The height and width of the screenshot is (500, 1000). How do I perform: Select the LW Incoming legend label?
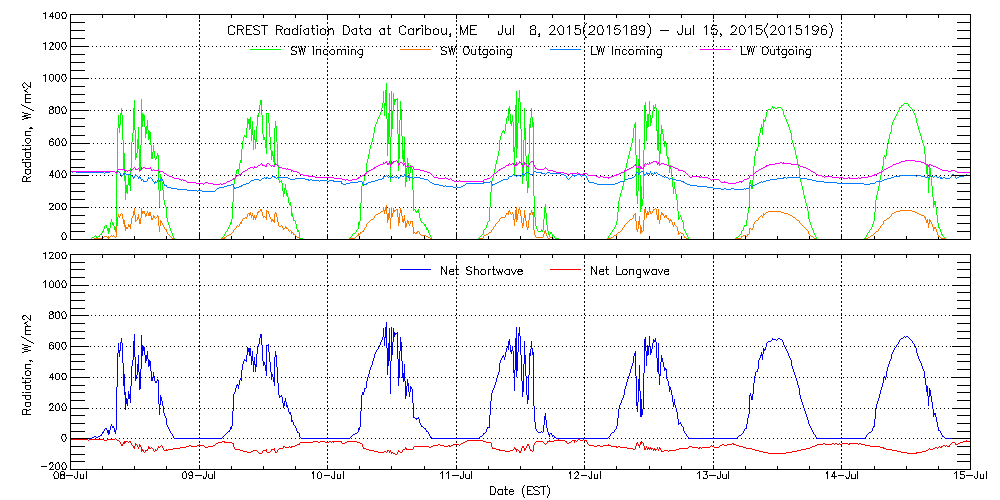pos(625,51)
